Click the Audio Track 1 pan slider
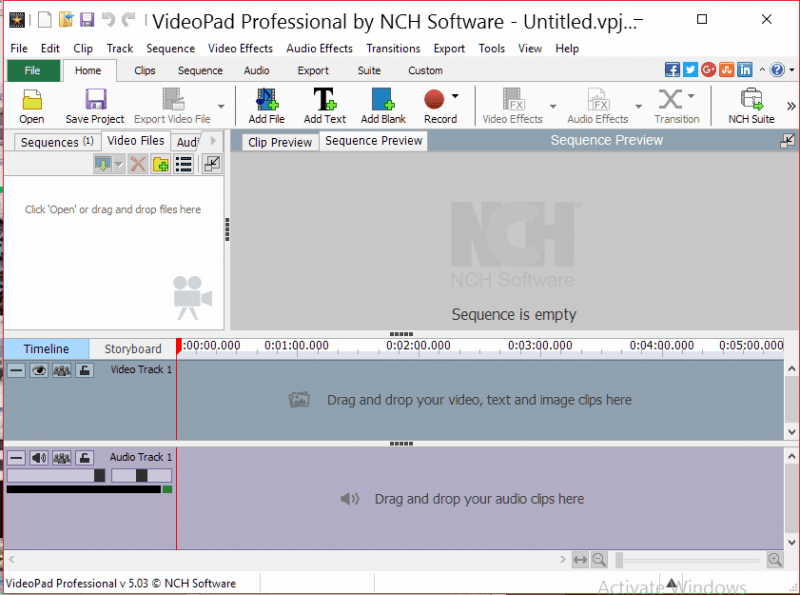The image size is (800, 595). [141, 476]
